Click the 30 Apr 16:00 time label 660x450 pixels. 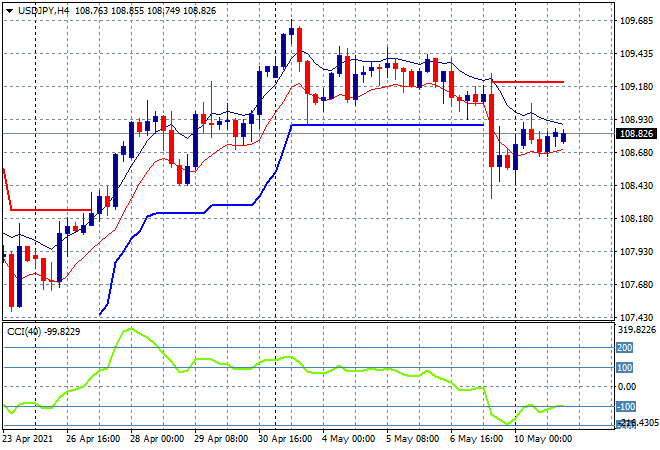pyautogui.click(x=285, y=439)
